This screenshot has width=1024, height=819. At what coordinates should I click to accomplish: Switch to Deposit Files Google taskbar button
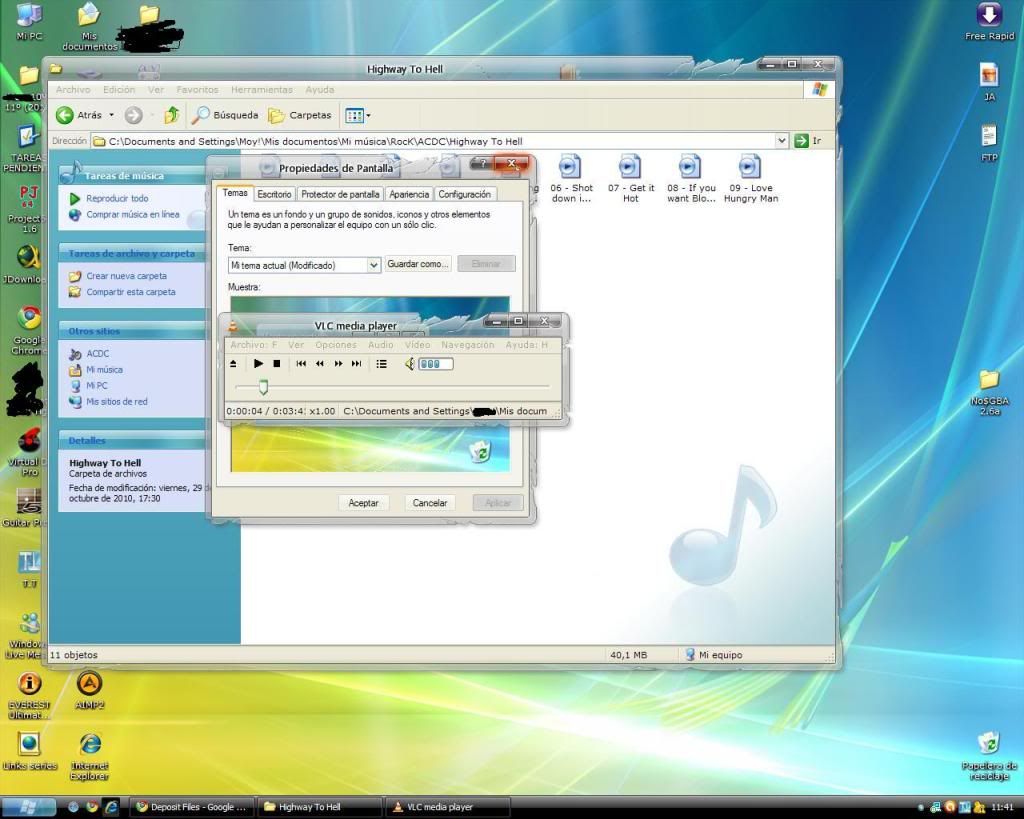click(191, 807)
